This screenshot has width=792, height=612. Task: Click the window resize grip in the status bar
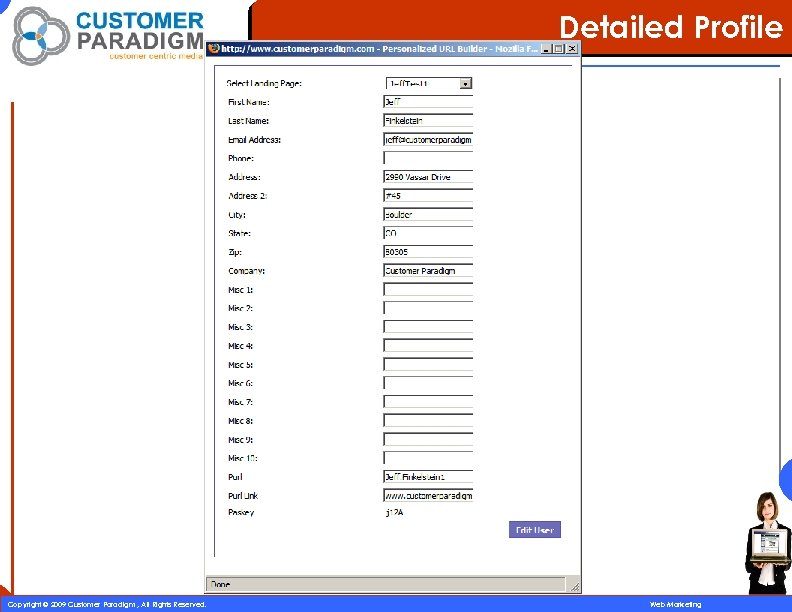(575, 586)
